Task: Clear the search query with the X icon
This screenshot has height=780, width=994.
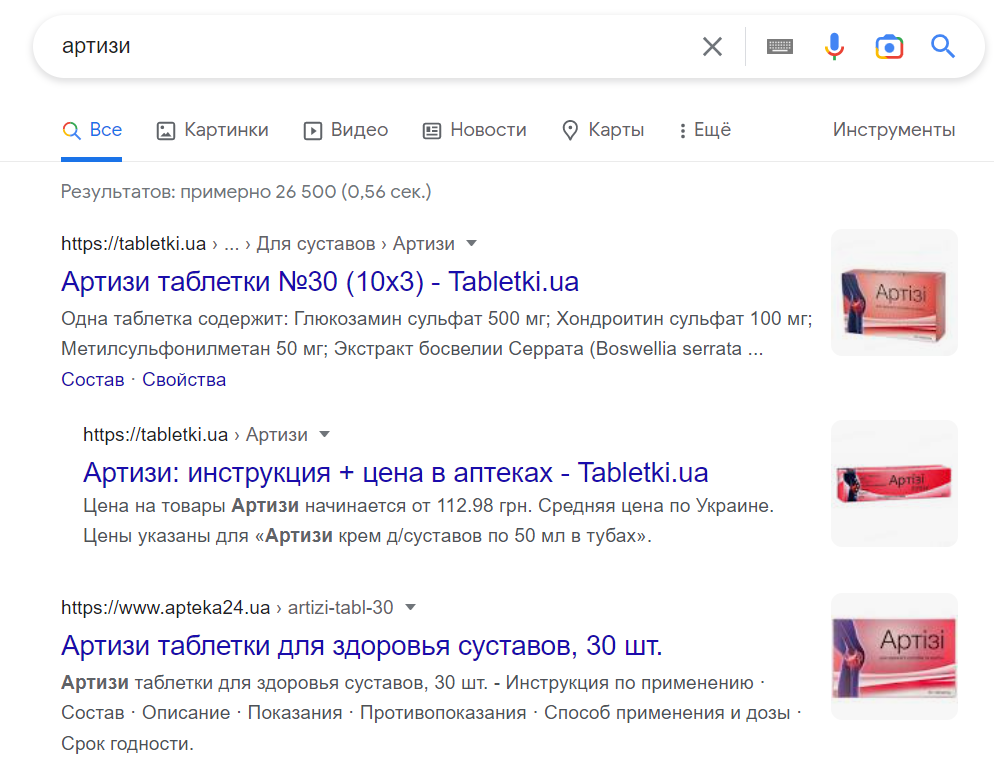Action: [712, 46]
